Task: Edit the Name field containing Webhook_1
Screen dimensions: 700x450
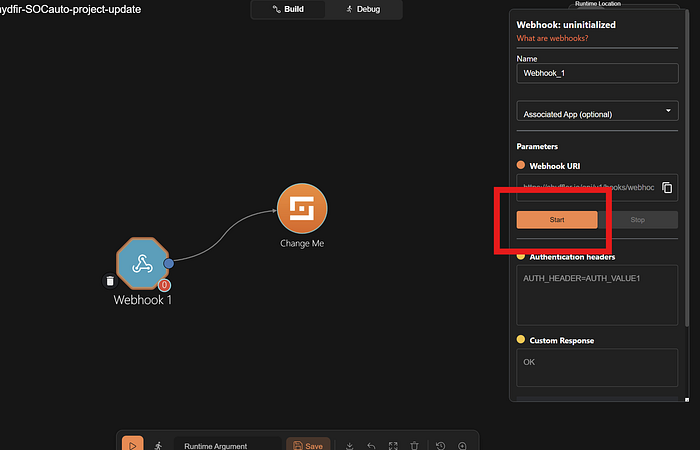Action: pyautogui.click(x=597, y=73)
